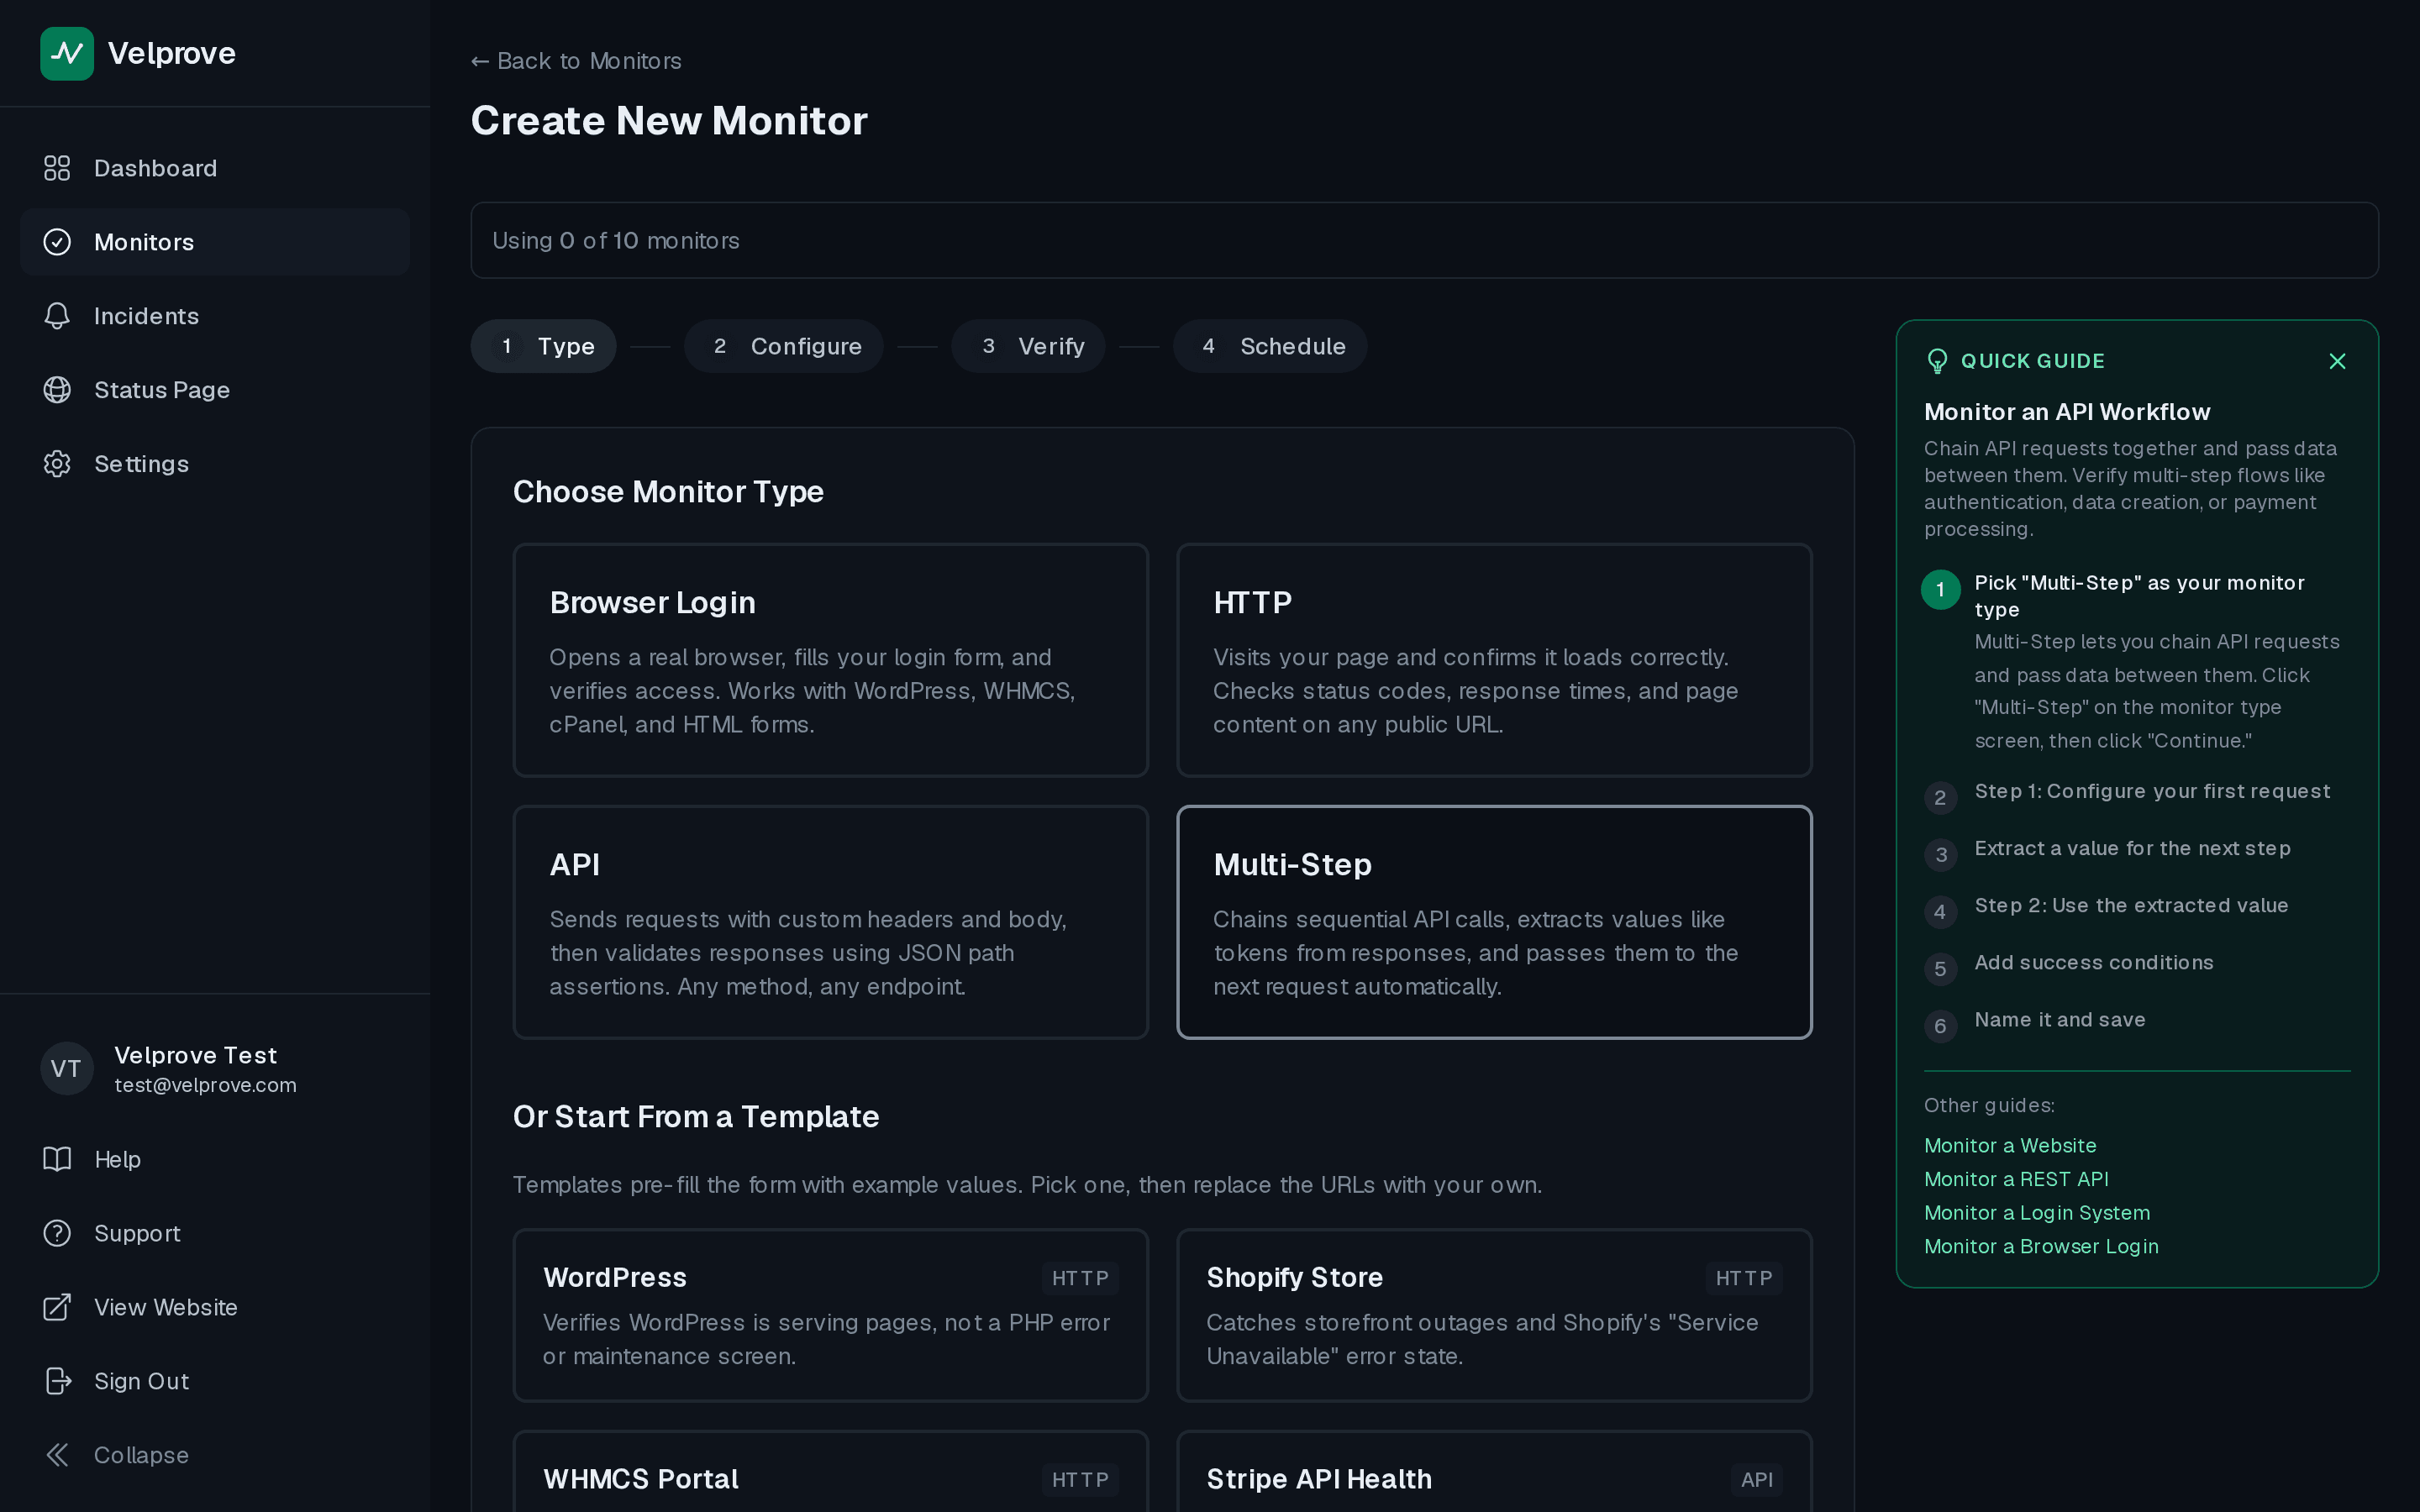Select the Type step tab
The width and height of the screenshot is (2420, 1512).
click(543, 346)
